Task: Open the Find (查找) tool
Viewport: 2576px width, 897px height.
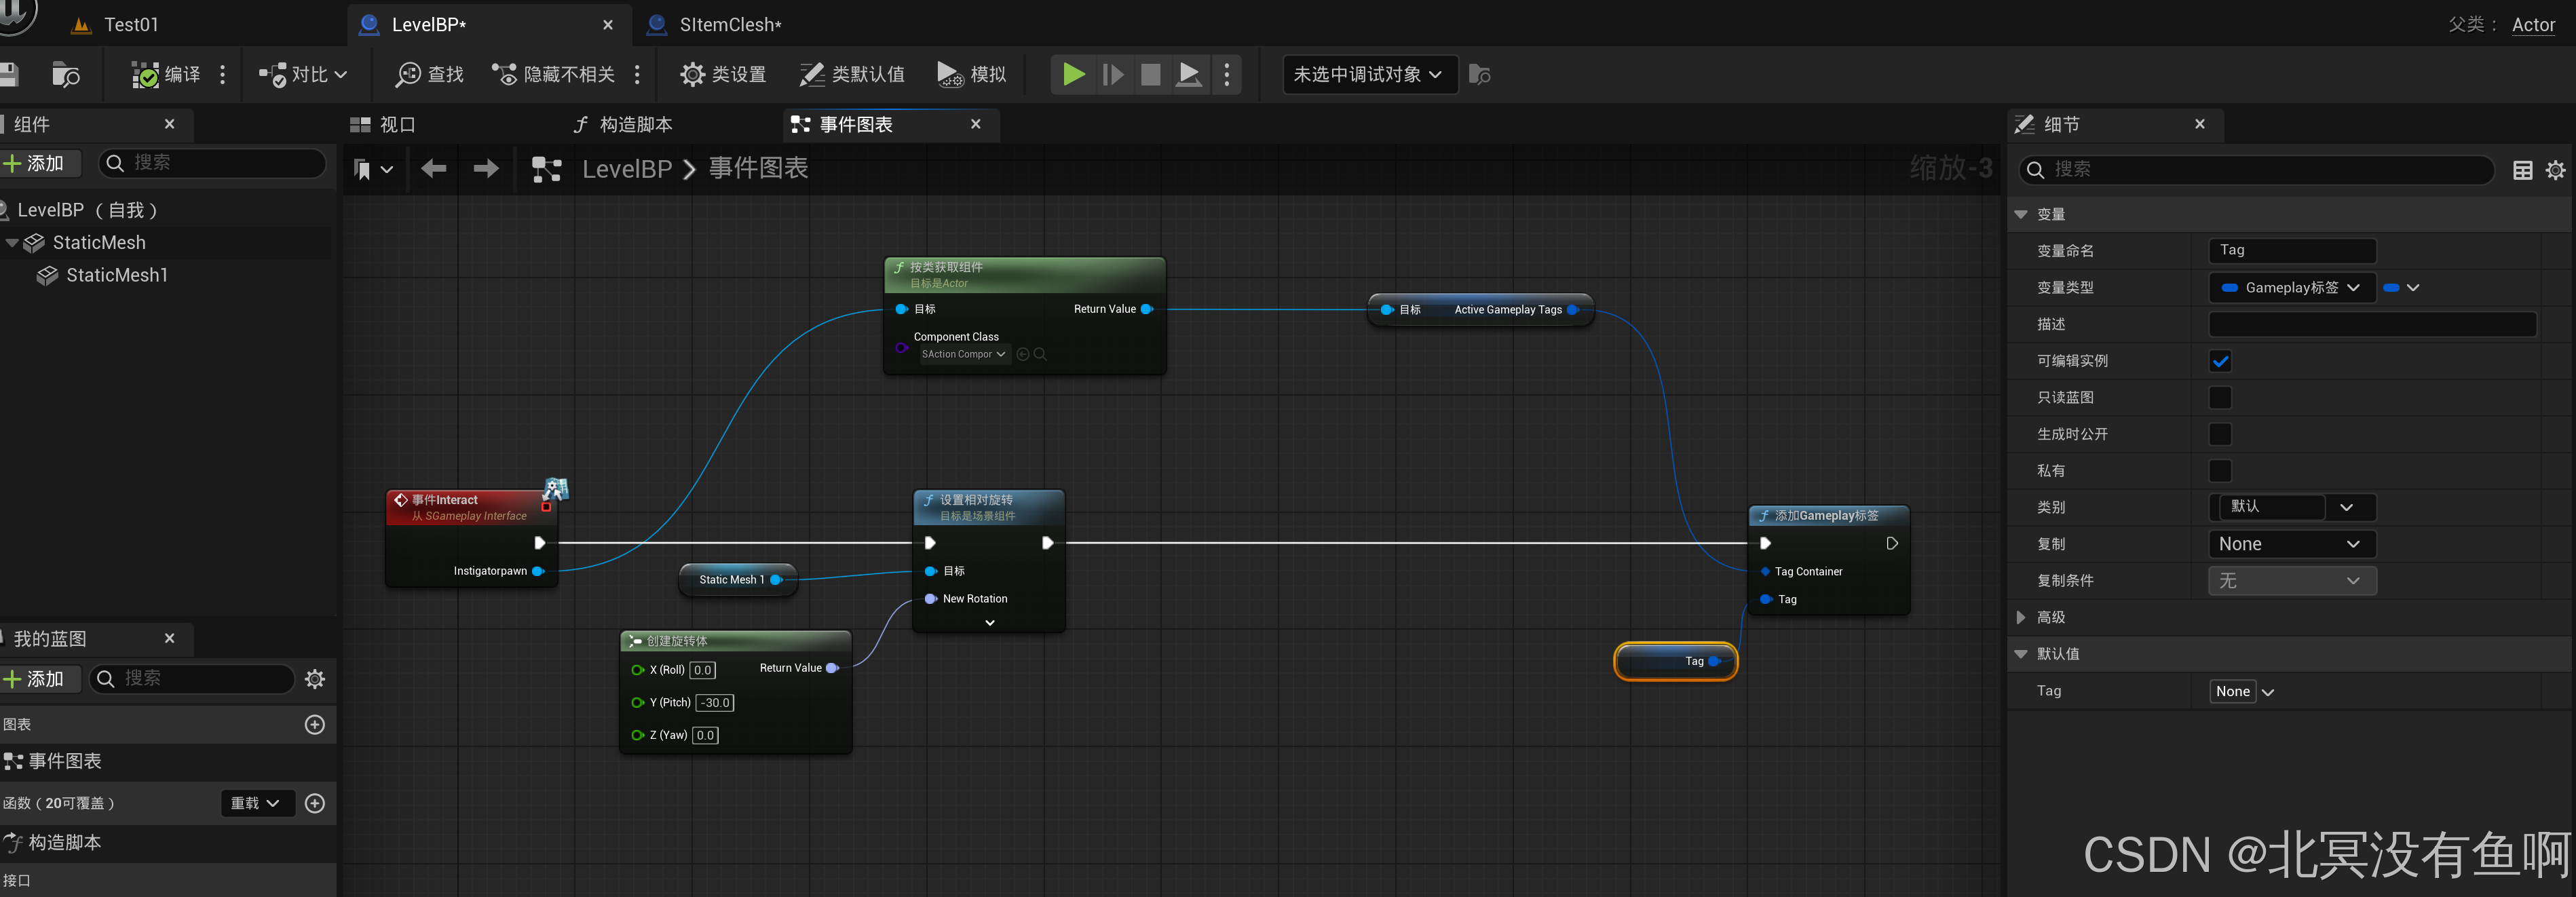Action: (430, 74)
